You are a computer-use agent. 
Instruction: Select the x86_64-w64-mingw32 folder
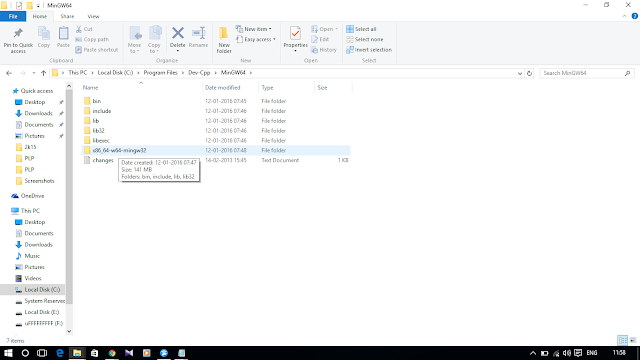119,150
